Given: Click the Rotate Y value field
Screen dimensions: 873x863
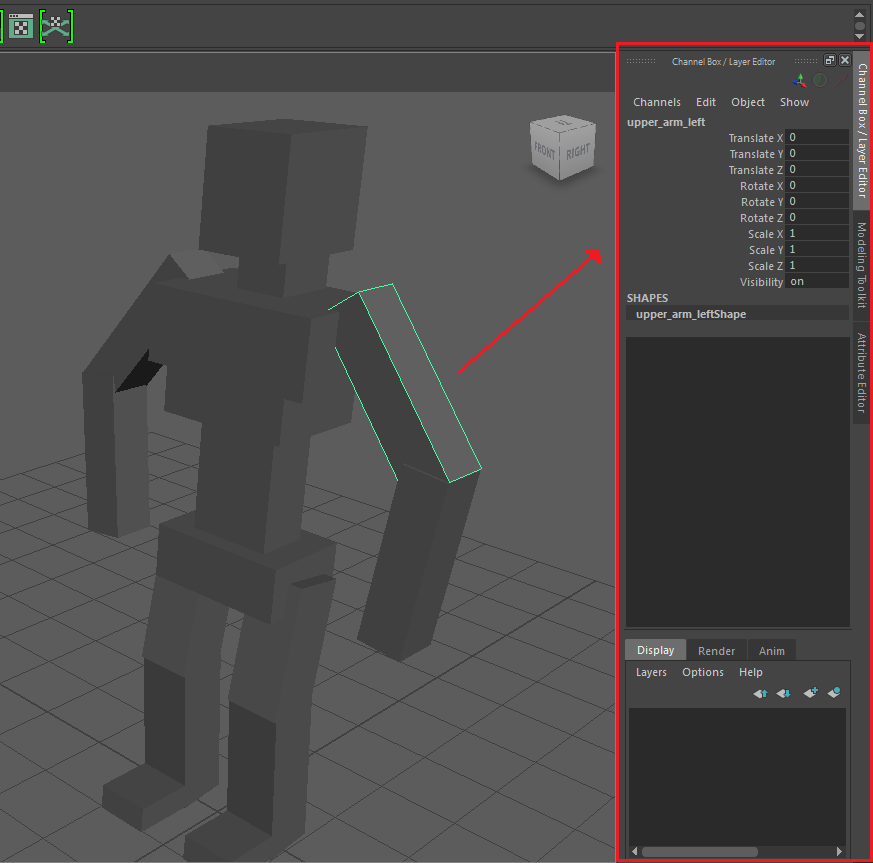Looking at the screenshot, I should click(817, 202).
